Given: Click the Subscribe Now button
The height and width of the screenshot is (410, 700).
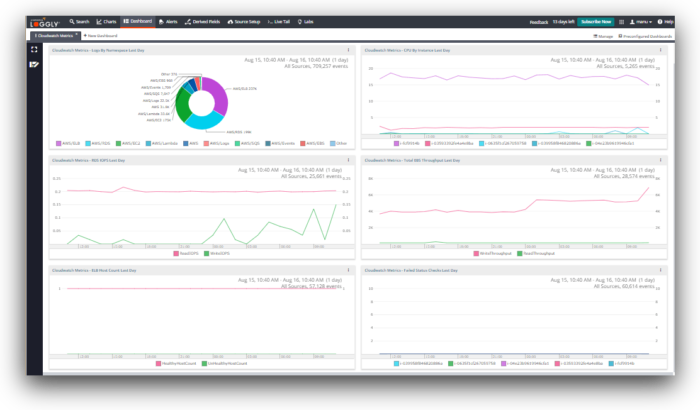Looking at the screenshot, I should click(597, 20).
